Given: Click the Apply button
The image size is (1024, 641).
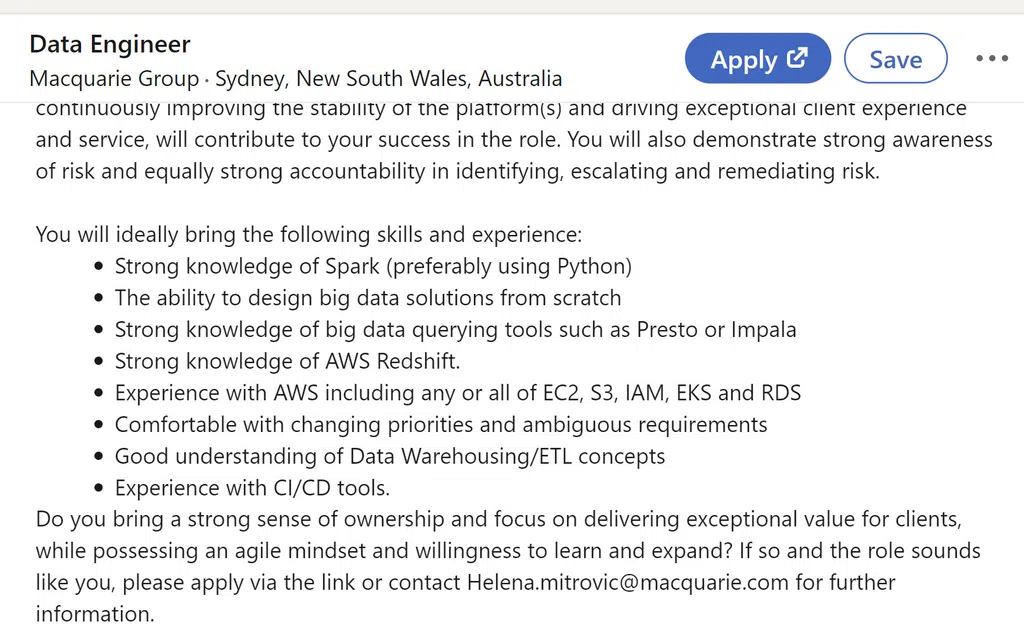Looking at the screenshot, I should click(x=758, y=59).
